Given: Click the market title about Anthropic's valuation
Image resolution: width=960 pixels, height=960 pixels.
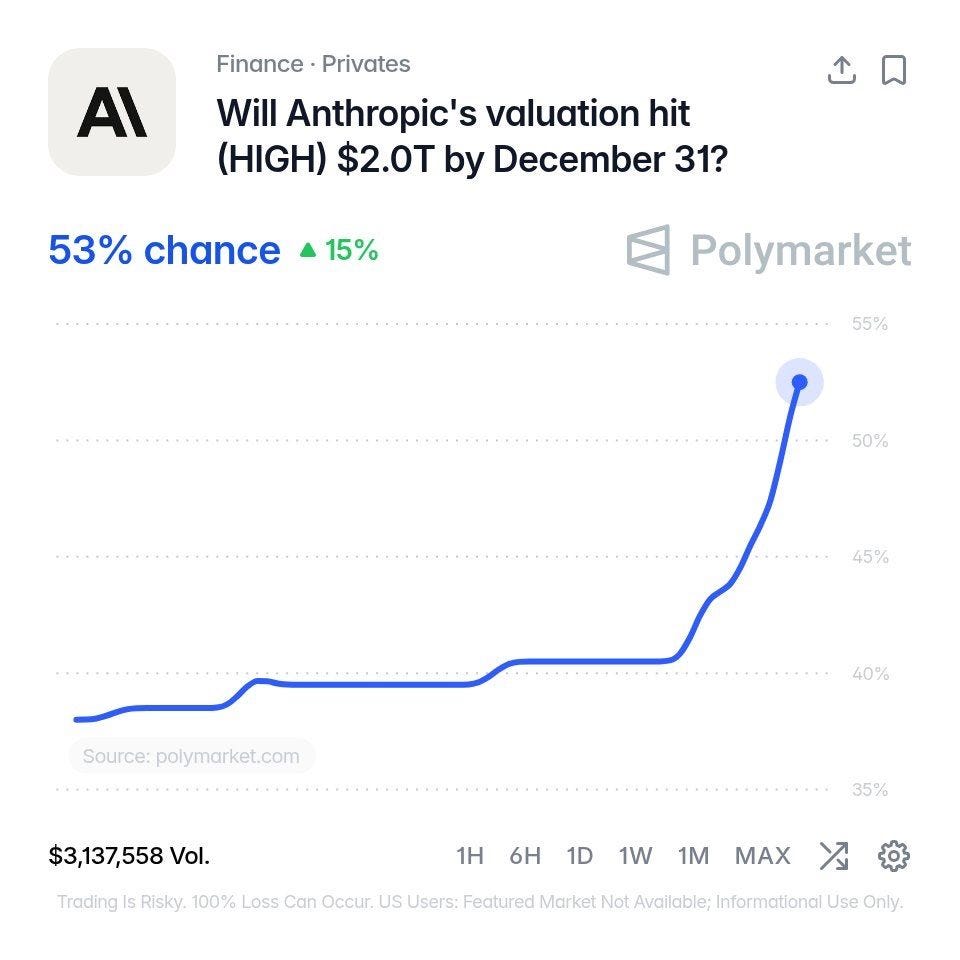Looking at the screenshot, I should click(x=472, y=136).
